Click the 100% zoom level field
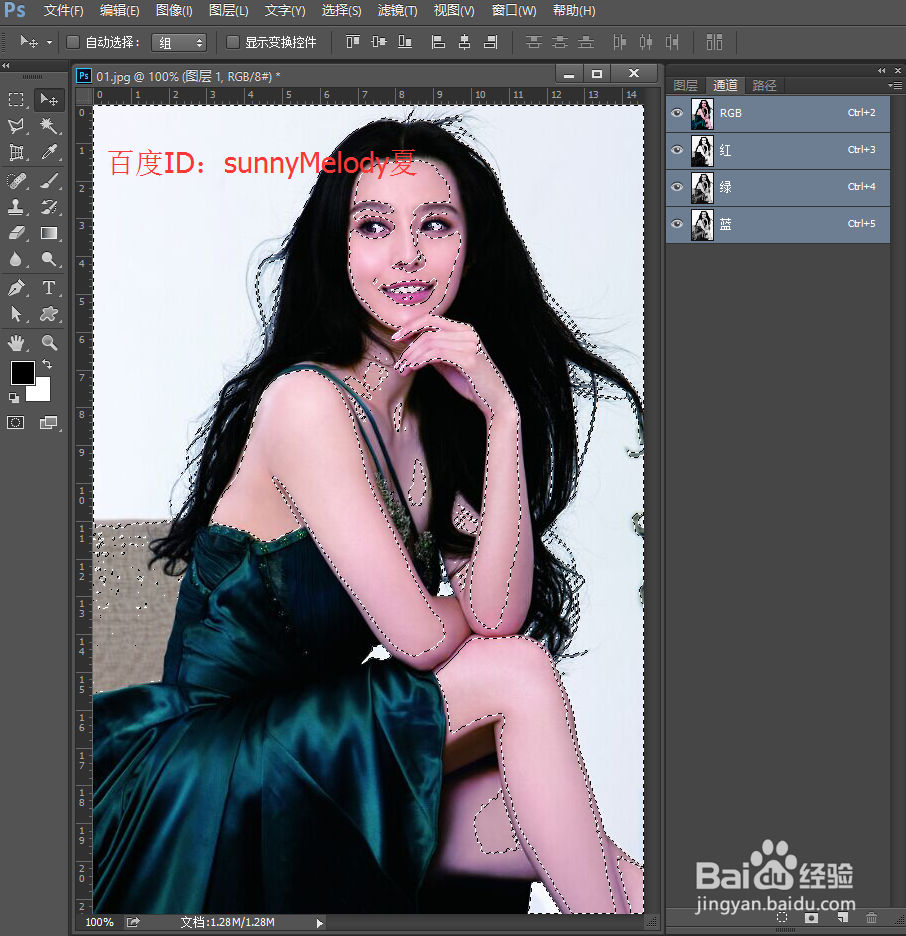This screenshot has width=906, height=936. 99,922
